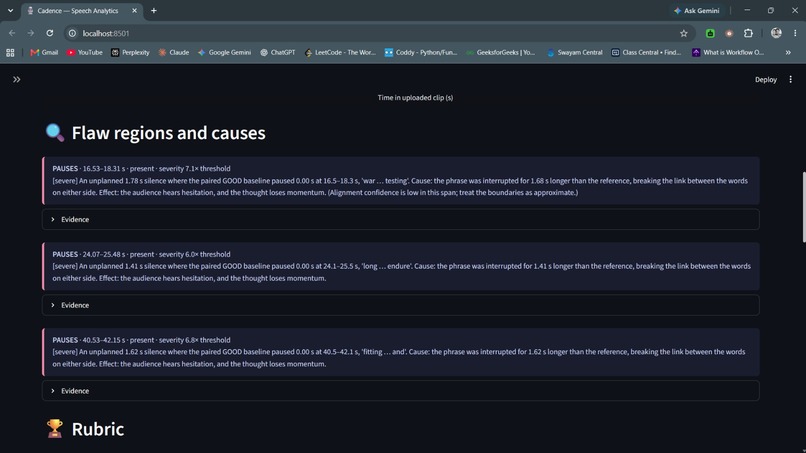Open the Extensions puzzle icon

(x=748, y=33)
